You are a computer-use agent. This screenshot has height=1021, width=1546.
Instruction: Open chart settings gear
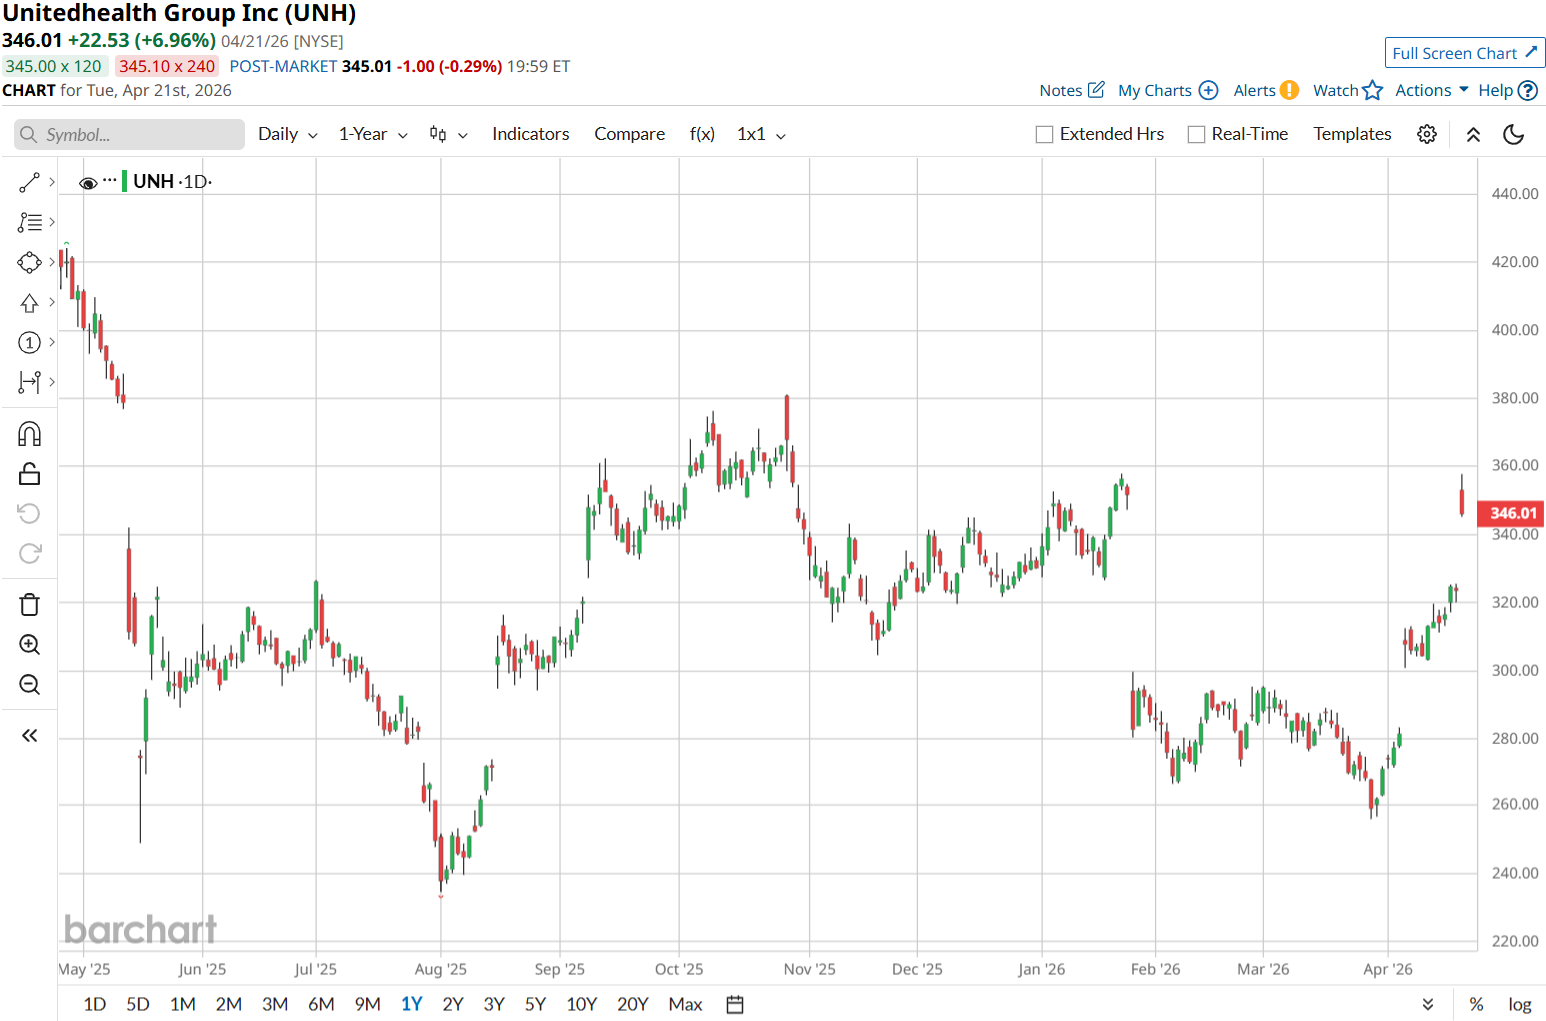(1427, 134)
